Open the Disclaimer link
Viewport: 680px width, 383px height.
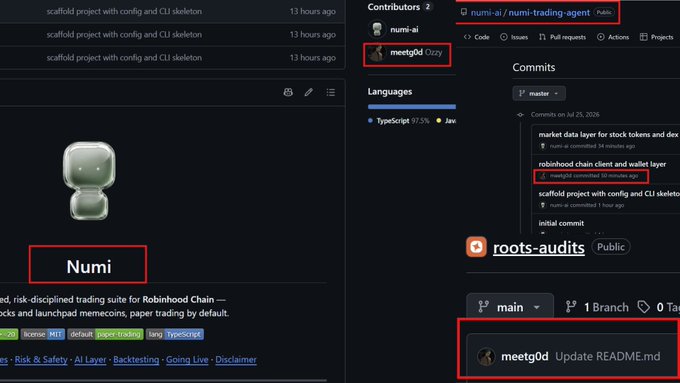point(236,360)
